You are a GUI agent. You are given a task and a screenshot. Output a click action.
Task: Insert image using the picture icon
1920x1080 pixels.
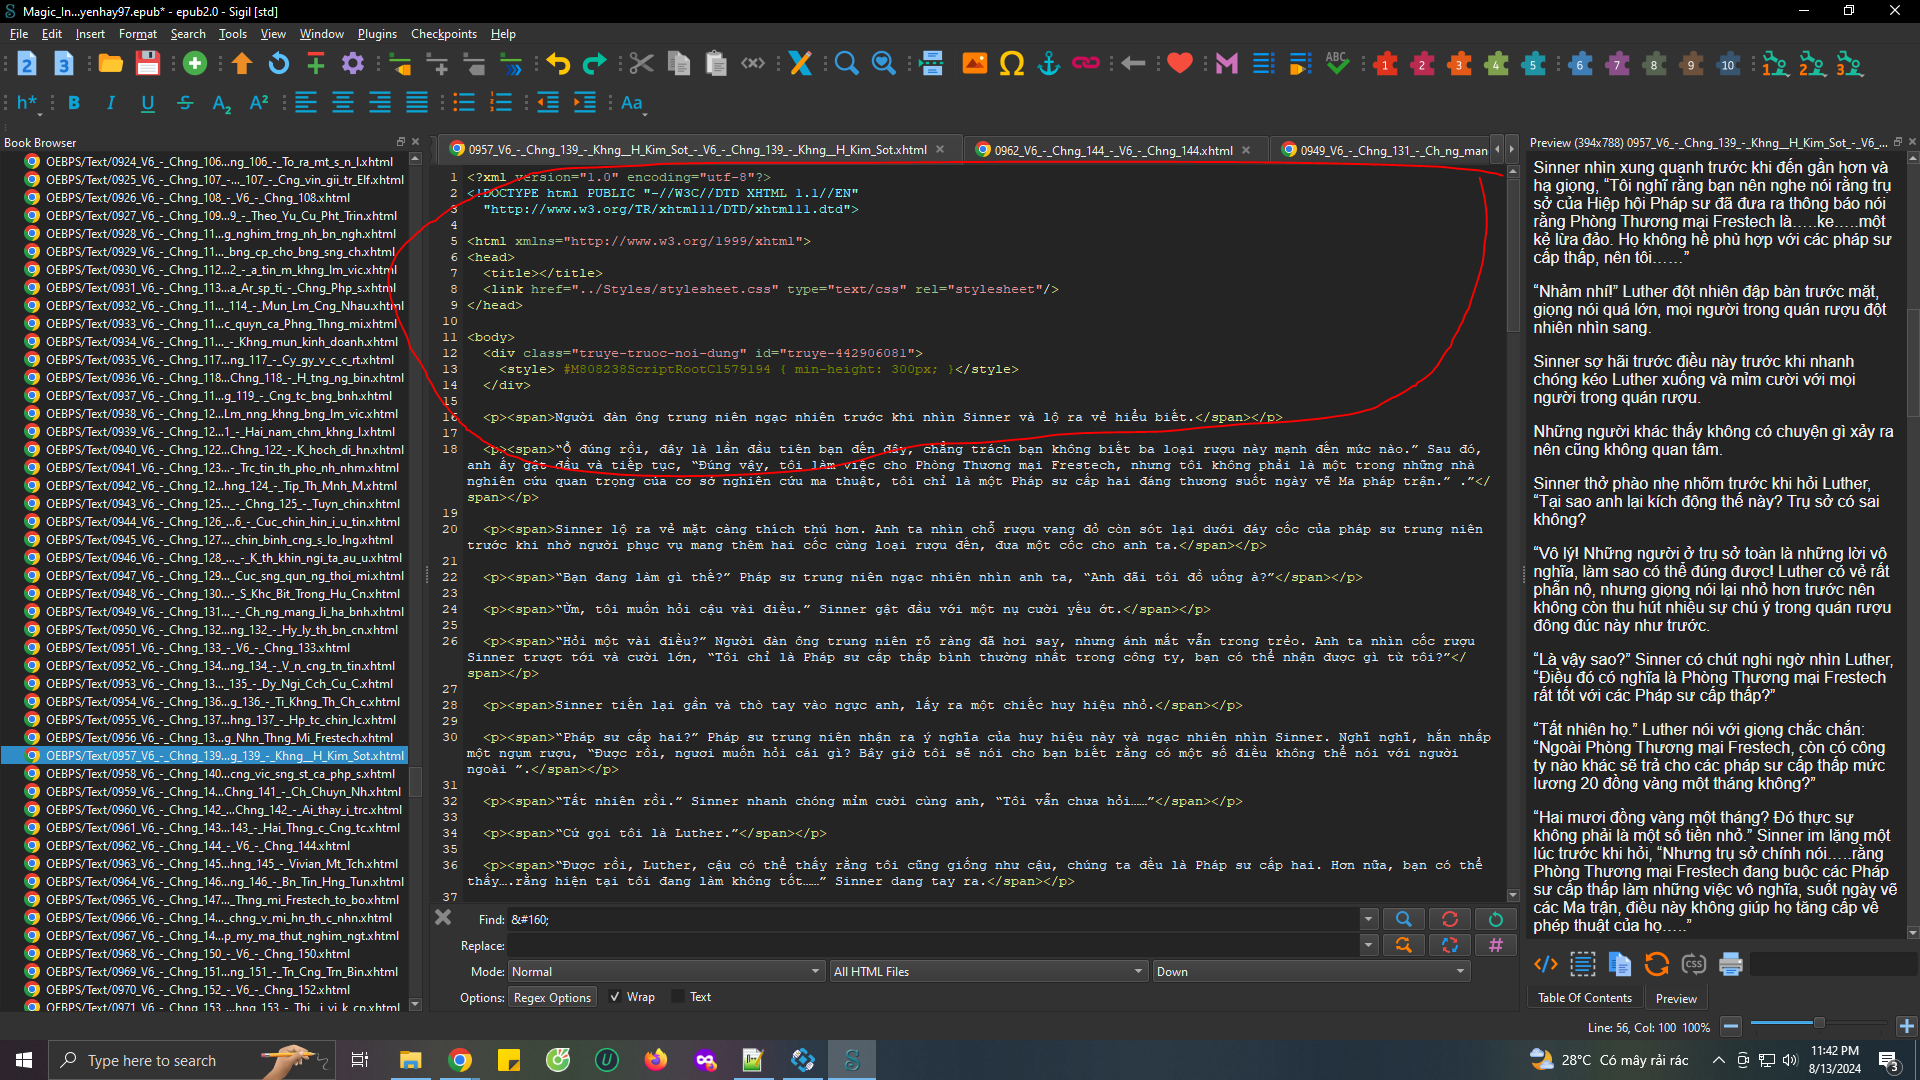point(974,64)
